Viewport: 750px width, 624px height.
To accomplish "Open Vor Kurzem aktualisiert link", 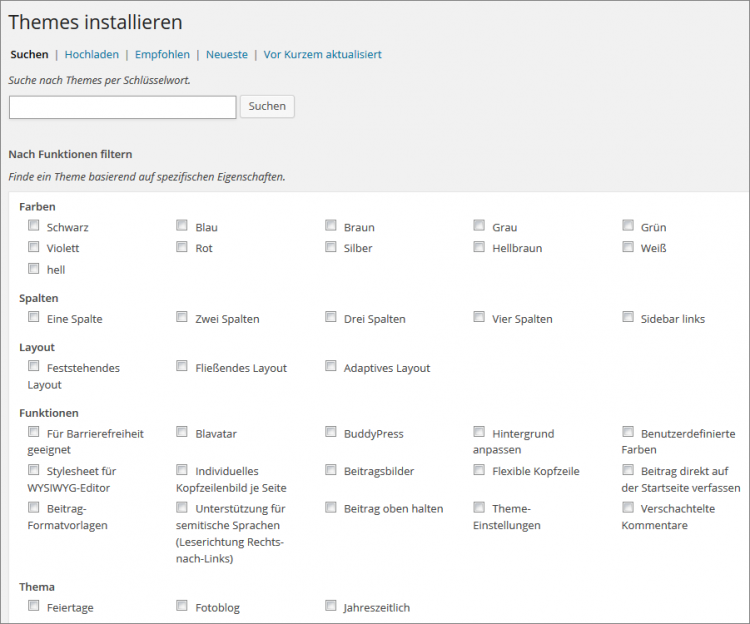I will point(322,55).
